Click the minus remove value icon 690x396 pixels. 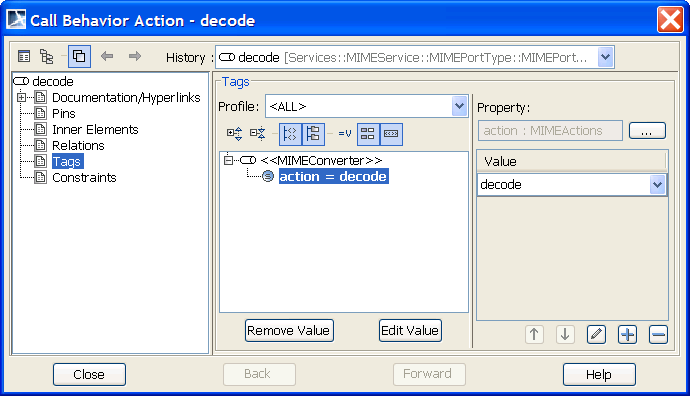658,335
